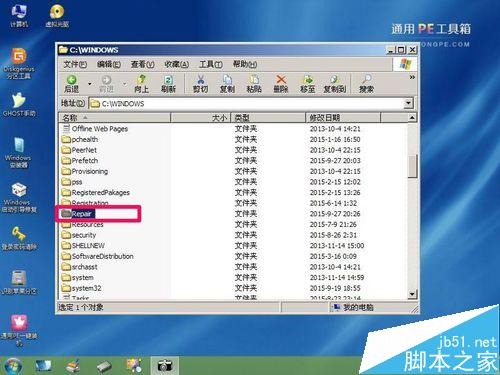
Task: Select the Repair folder
Action: pyautogui.click(x=78, y=214)
